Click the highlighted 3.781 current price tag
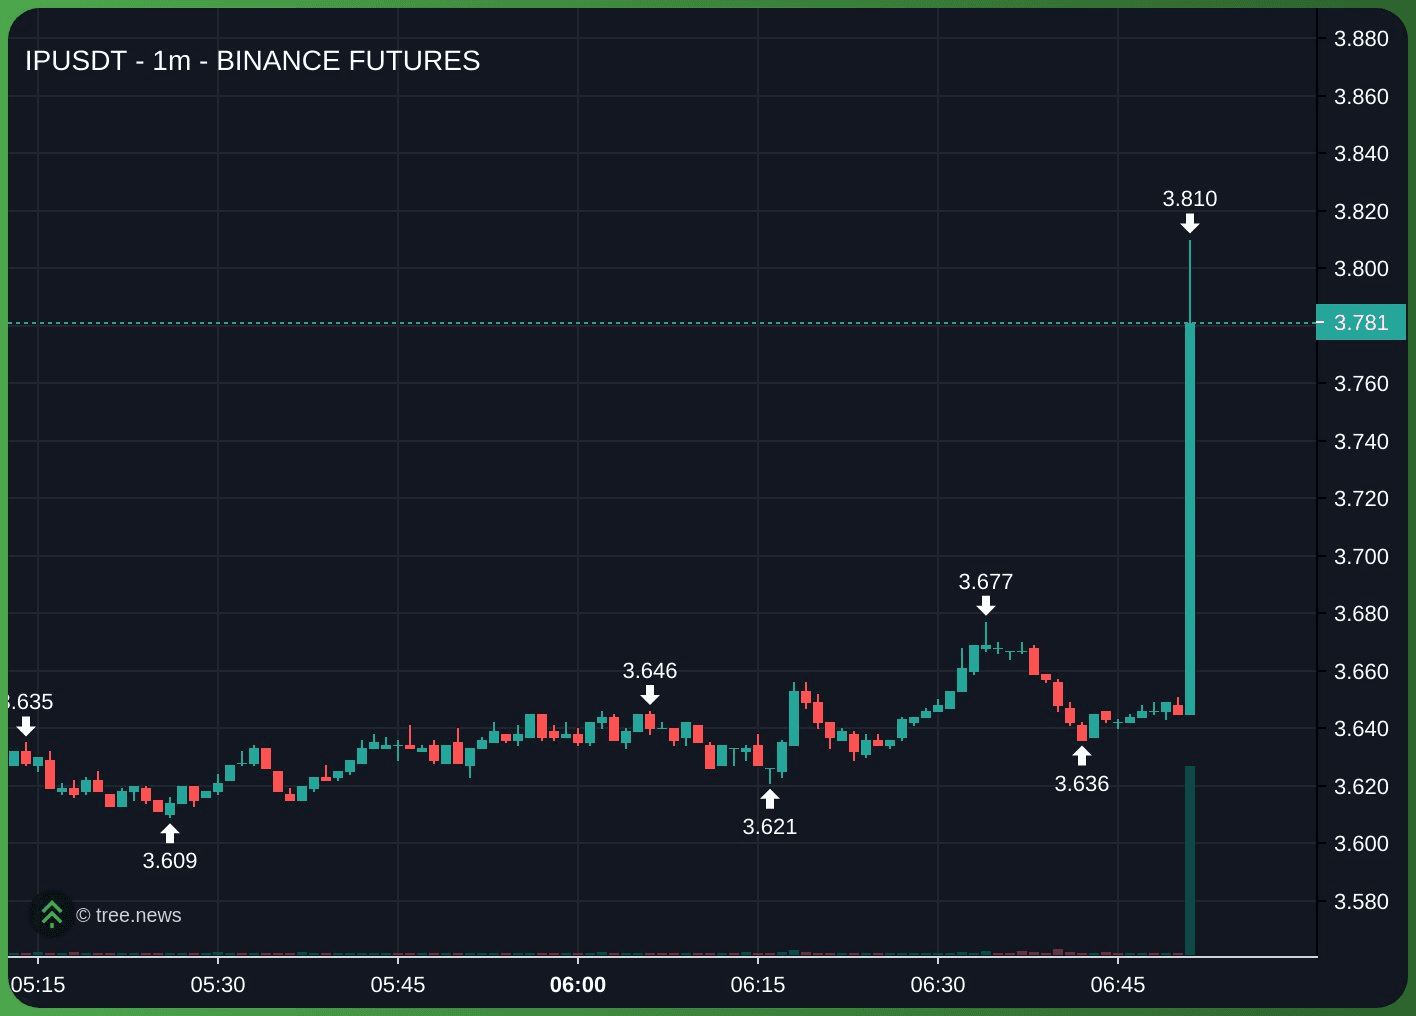 1361,323
